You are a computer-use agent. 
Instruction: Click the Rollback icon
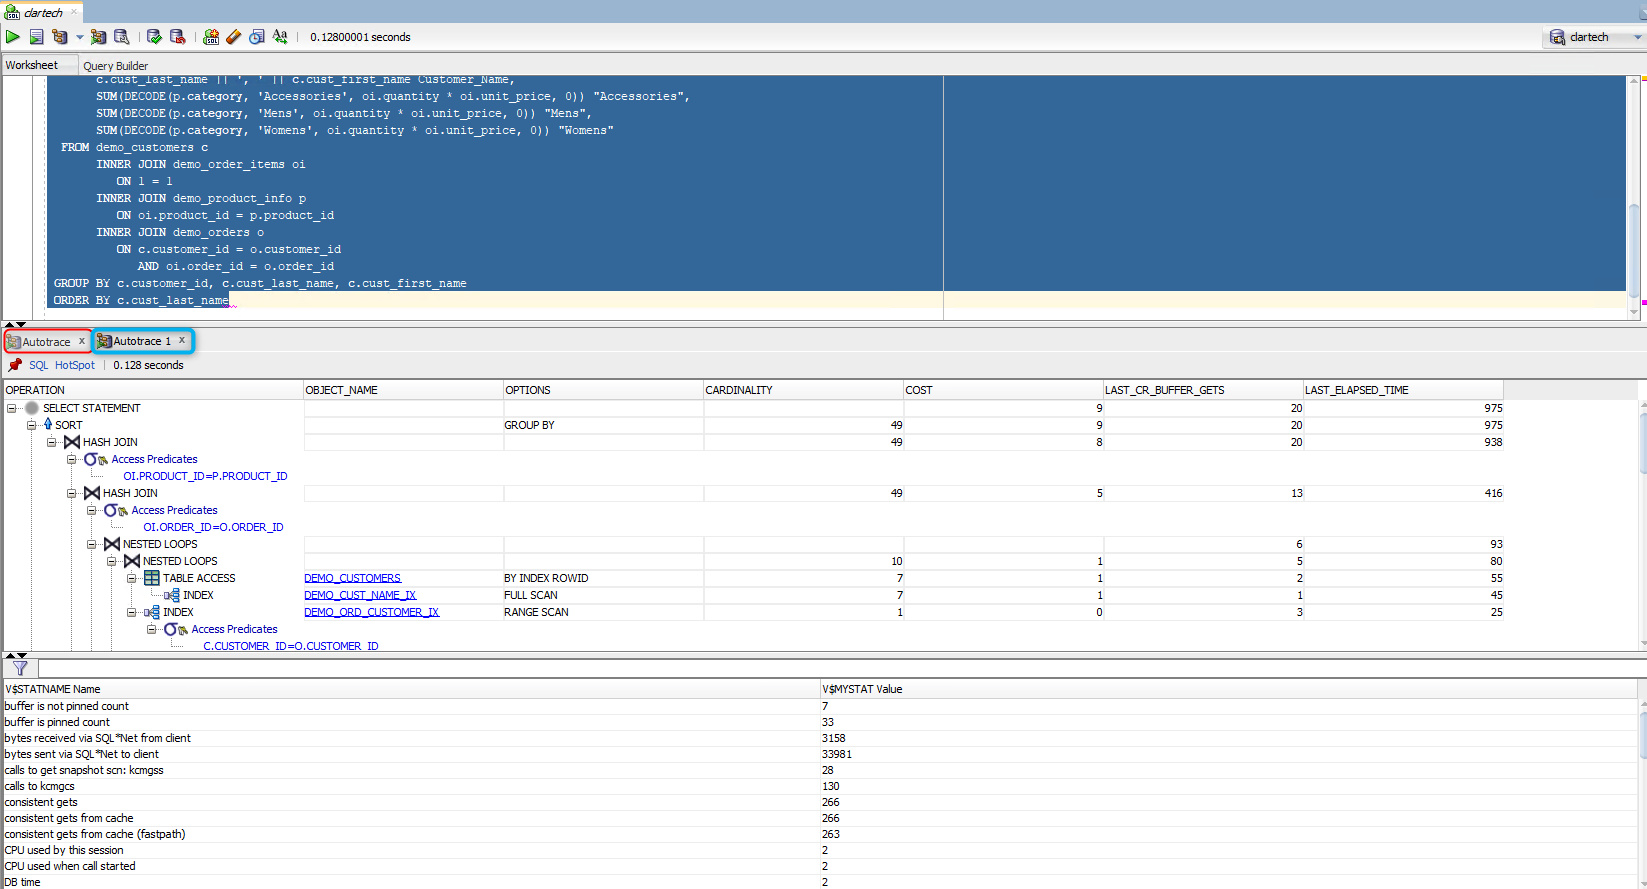[178, 37]
